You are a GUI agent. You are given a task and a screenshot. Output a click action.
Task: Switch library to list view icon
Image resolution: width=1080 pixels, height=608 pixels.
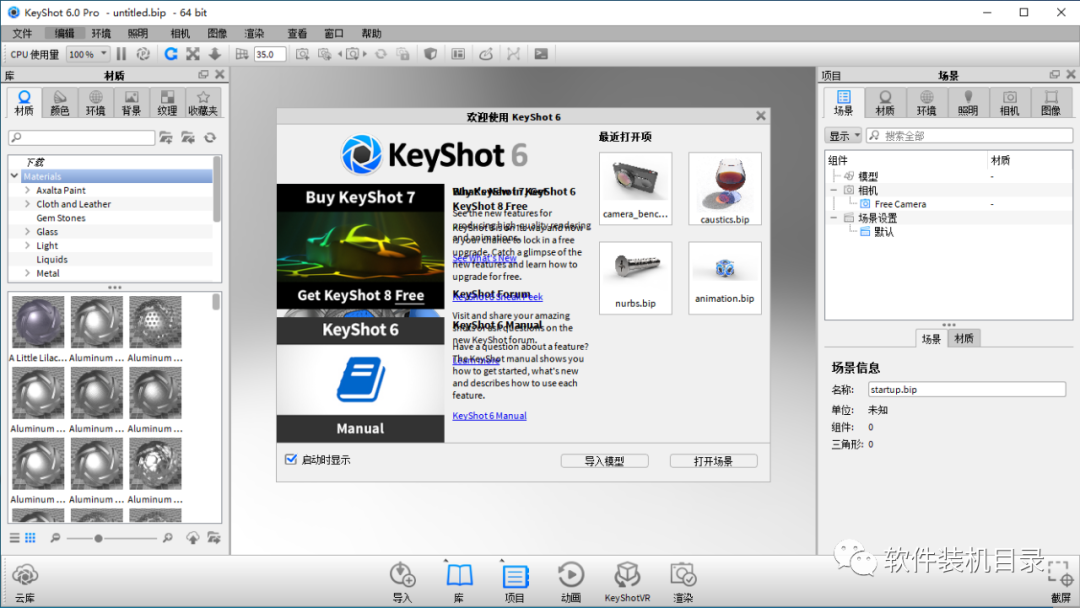[14, 538]
